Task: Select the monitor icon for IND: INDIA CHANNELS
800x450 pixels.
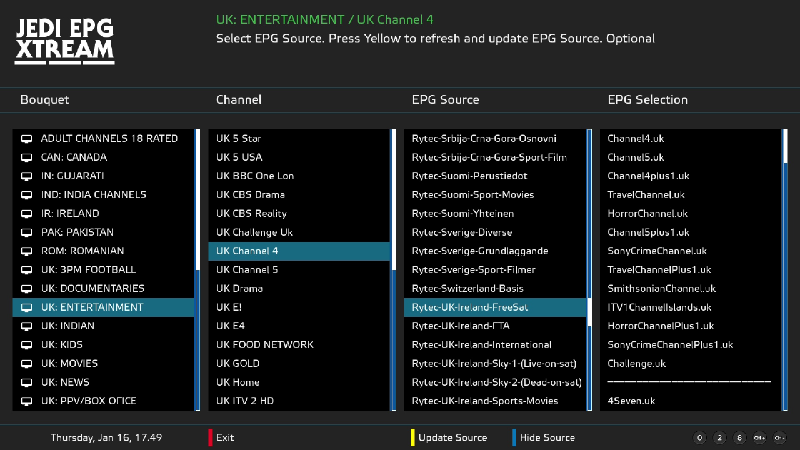Action: 27,195
